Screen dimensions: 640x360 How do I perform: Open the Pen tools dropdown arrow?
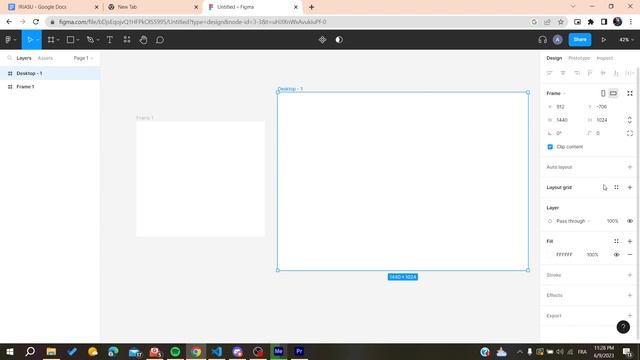(x=98, y=40)
